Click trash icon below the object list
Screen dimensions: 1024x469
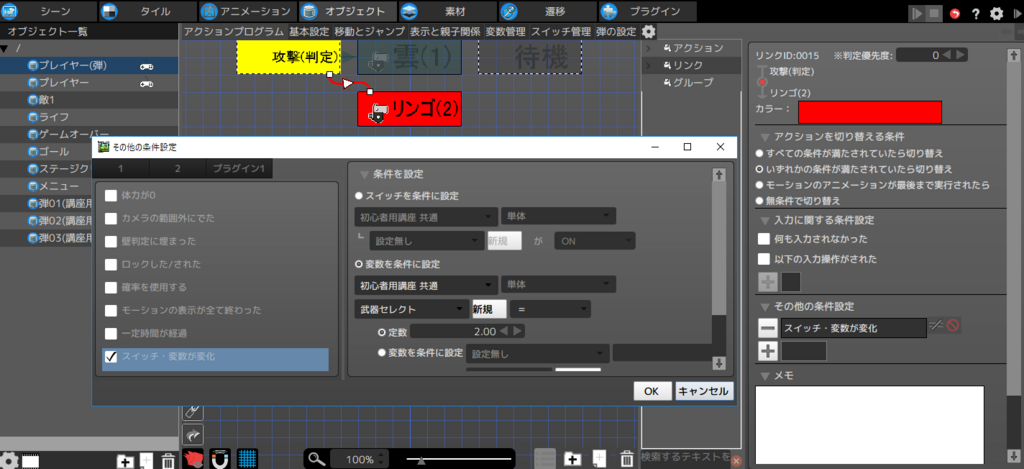pyautogui.click(x=168, y=461)
